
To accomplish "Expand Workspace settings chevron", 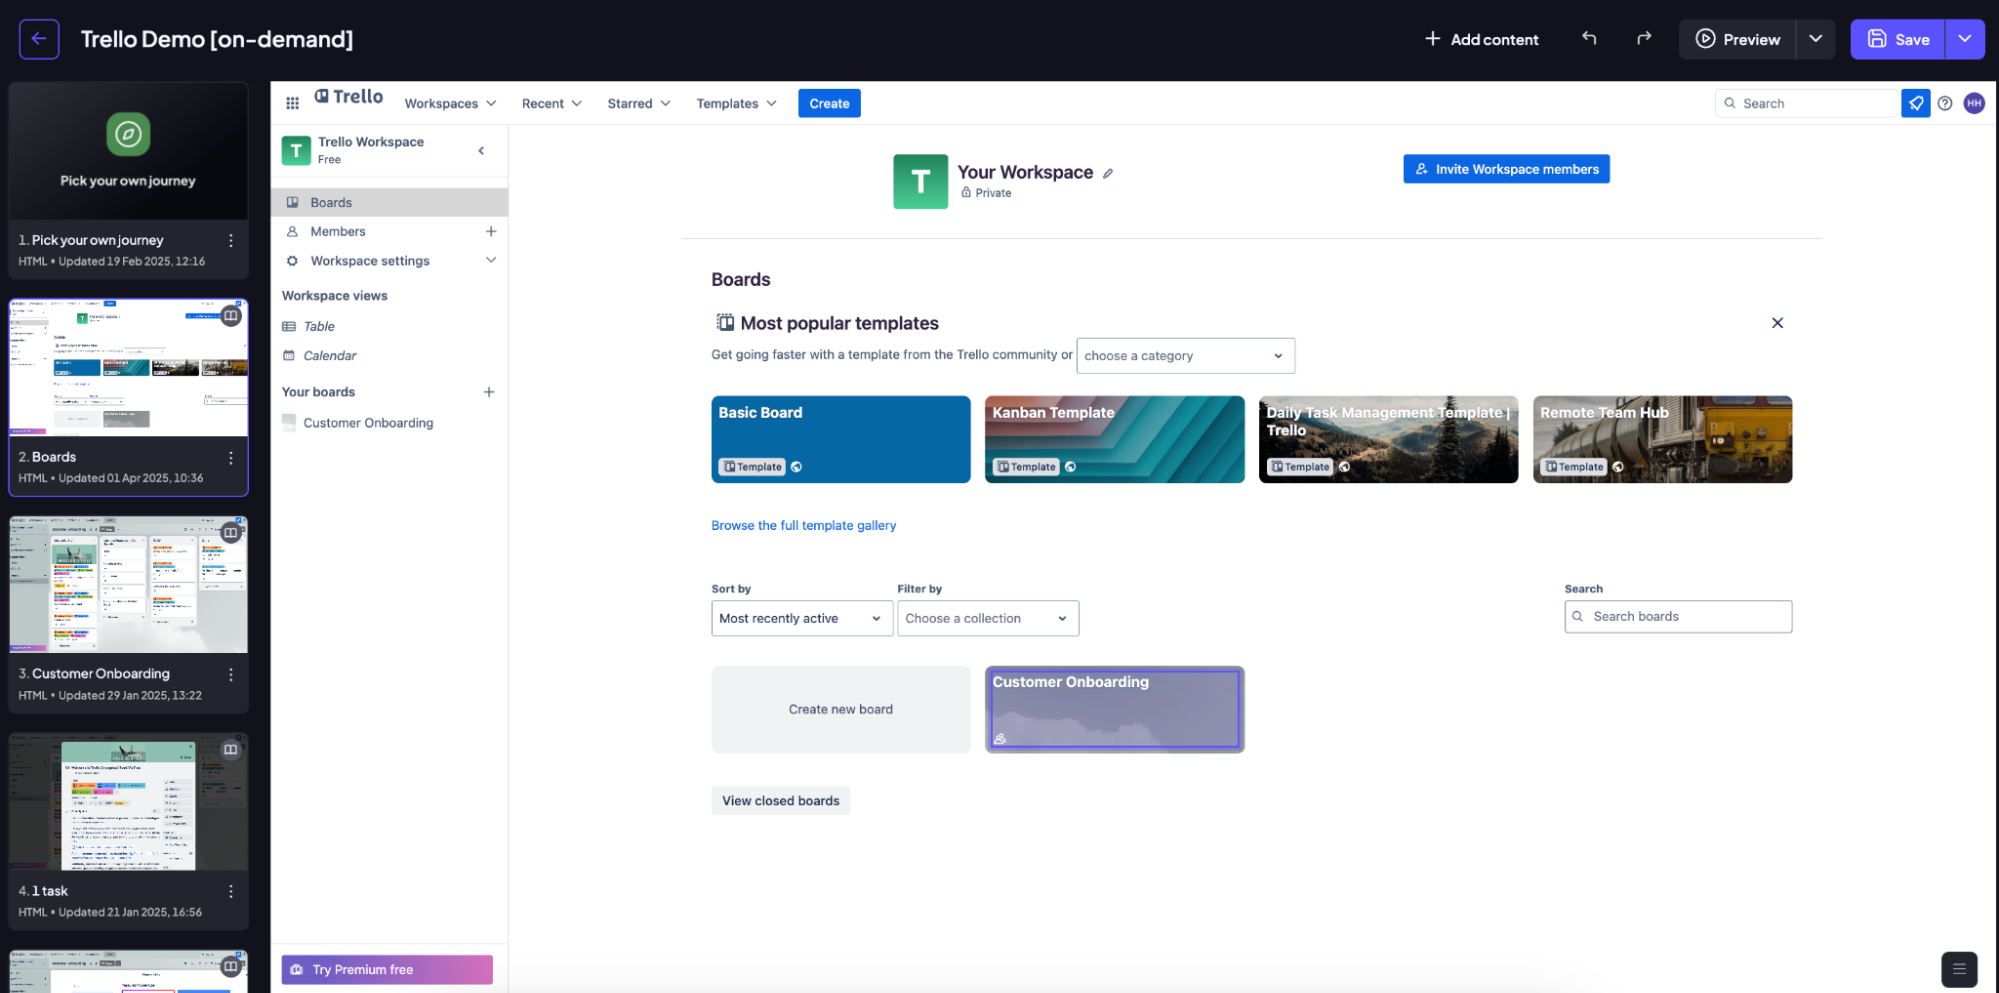I will click(491, 260).
